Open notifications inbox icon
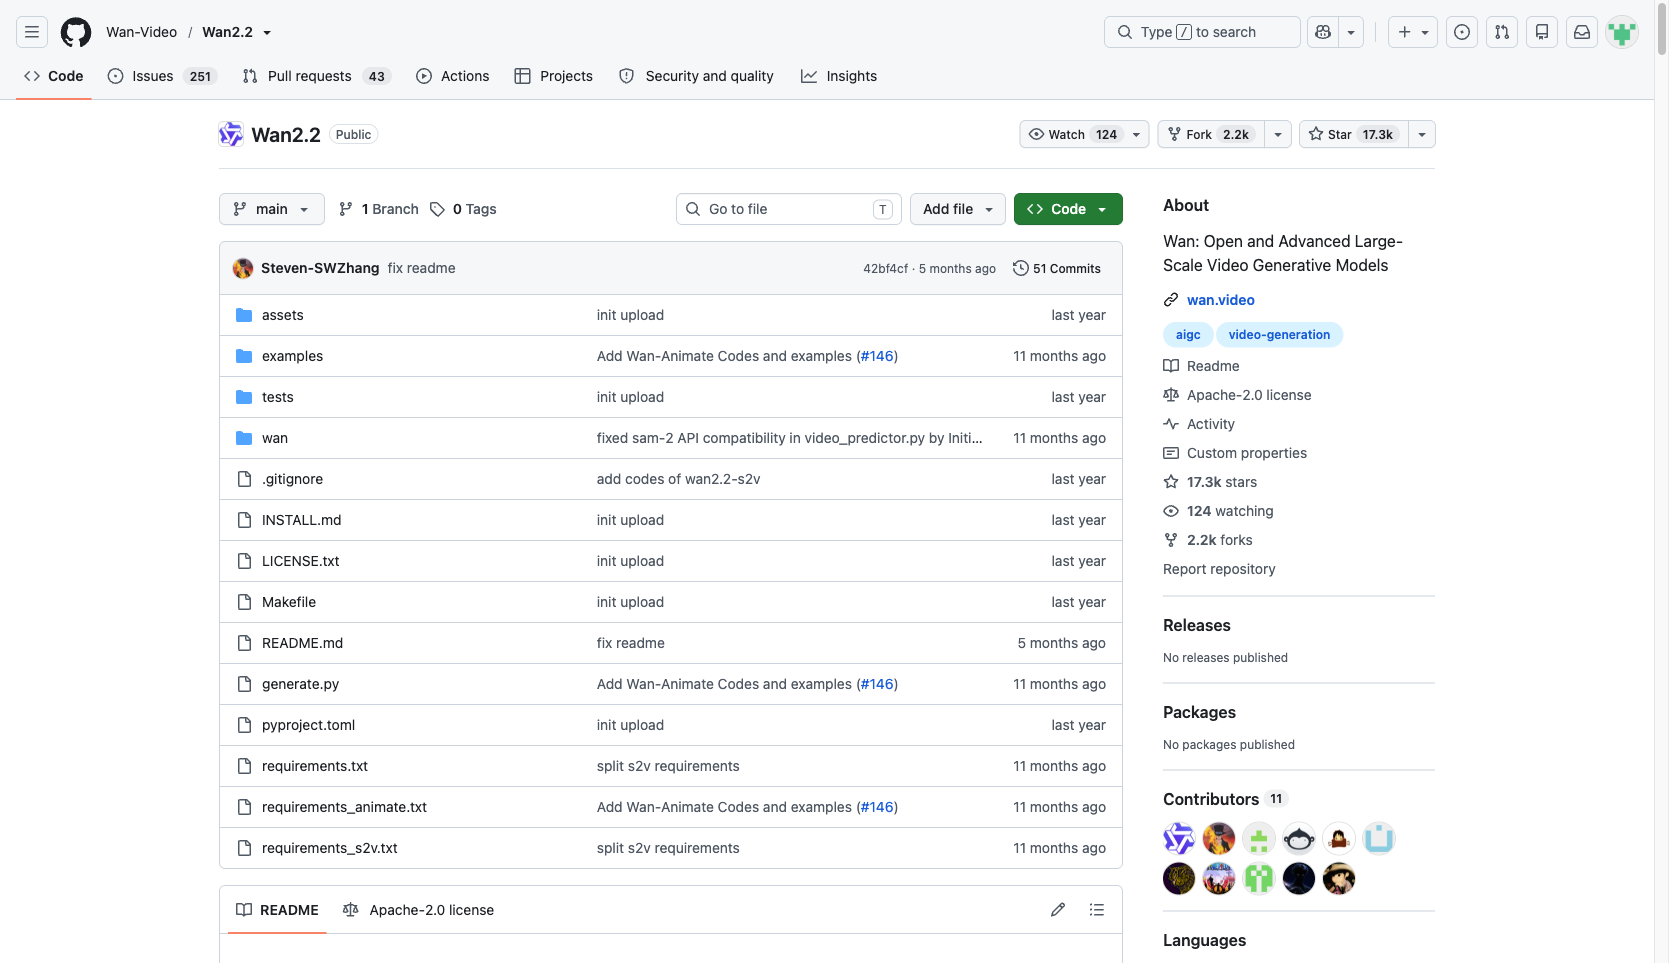Image resolution: width=1669 pixels, height=963 pixels. (1582, 32)
